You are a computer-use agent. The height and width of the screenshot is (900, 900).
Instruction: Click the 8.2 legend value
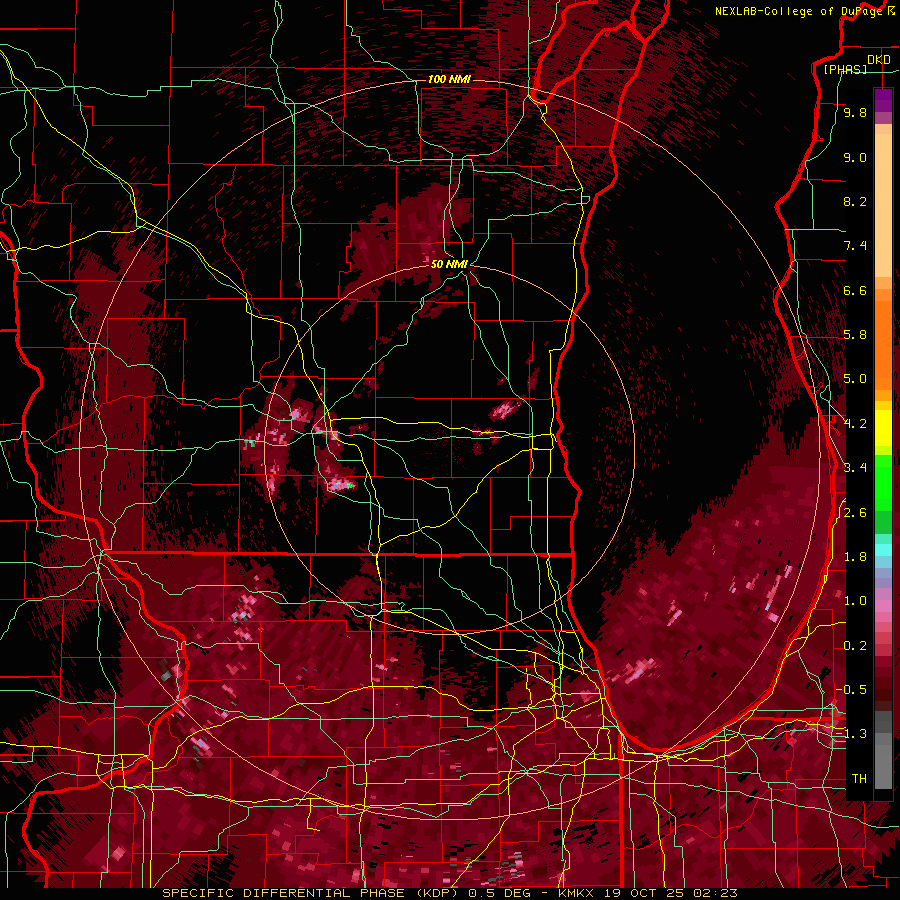(855, 201)
